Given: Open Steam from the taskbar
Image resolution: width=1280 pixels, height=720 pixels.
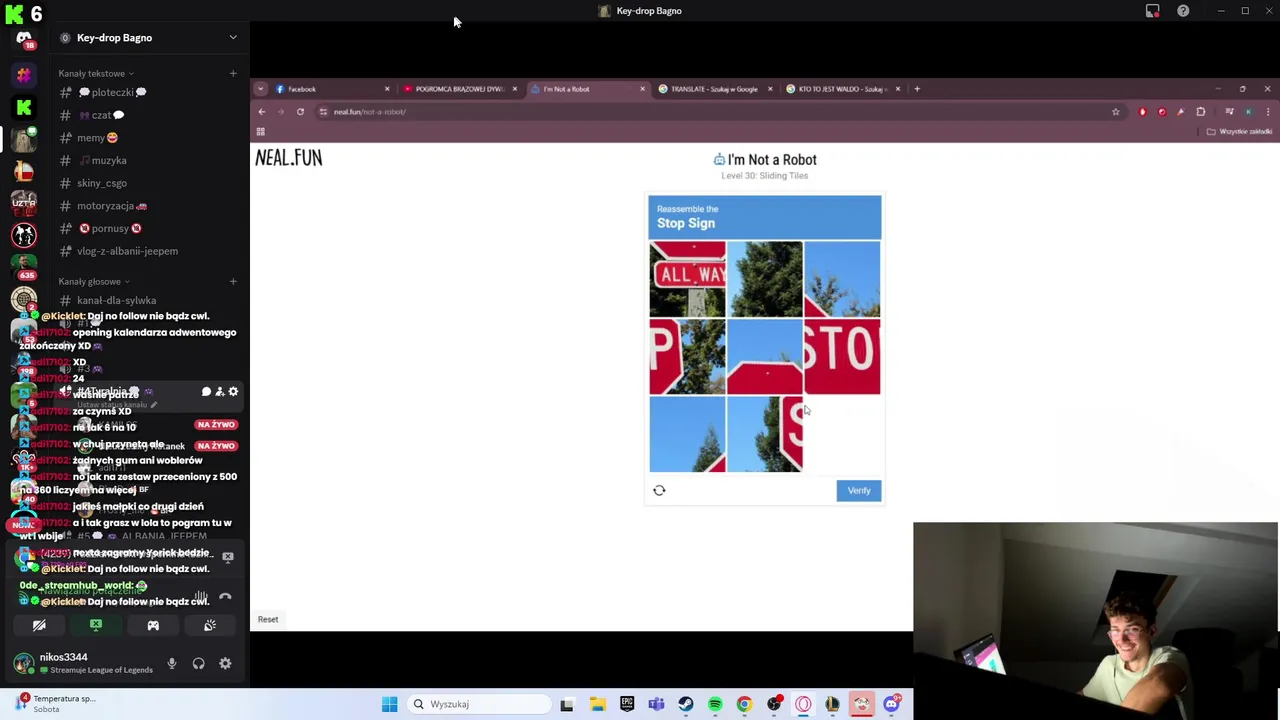Looking at the screenshot, I should tap(686, 704).
